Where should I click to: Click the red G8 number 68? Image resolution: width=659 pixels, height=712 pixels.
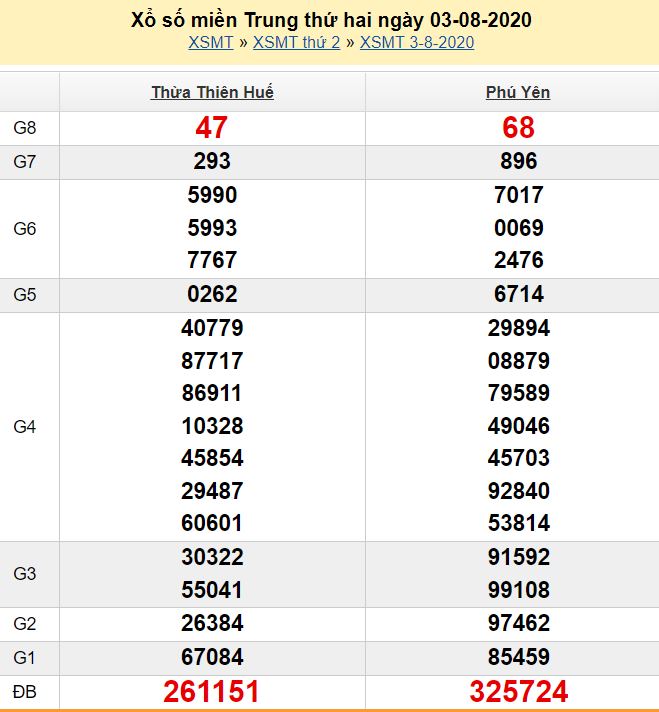click(x=518, y=128)
